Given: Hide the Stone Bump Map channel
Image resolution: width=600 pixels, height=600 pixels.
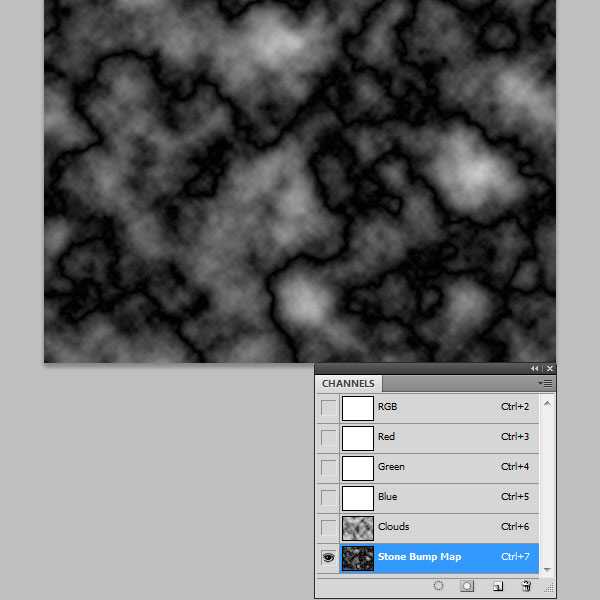Looking at the screenshot, I should point(328,557).
